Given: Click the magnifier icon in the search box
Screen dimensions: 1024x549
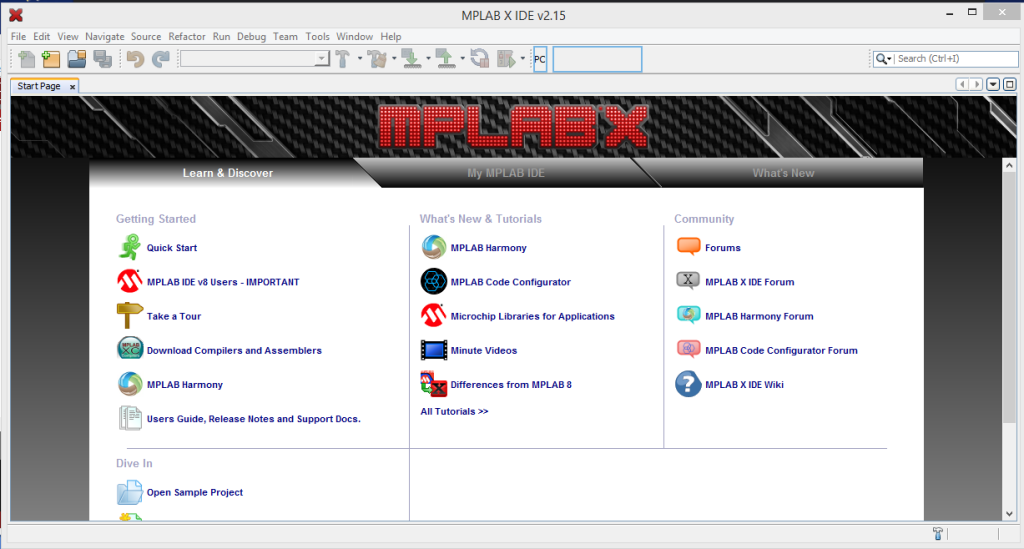Looking at the screenshot, I should point(881,59).
